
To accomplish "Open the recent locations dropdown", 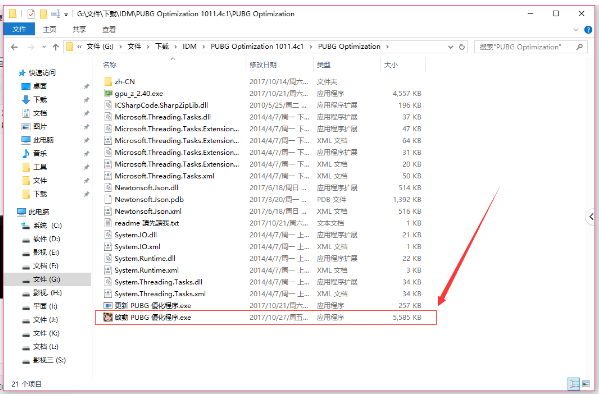I will [x=44, y=47].
